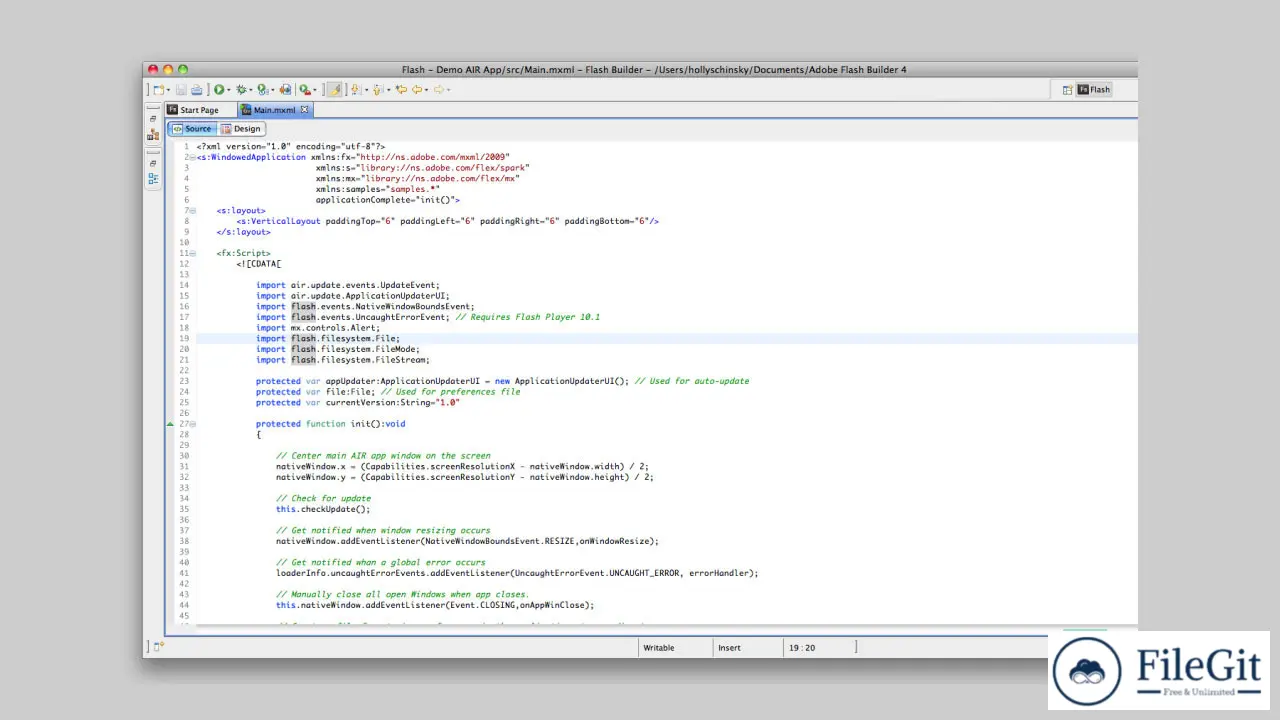Image resolution: width=1280 pixels, height=720 pixels.
Task: Click the Next Annotation icon
Action: [355, 90]
